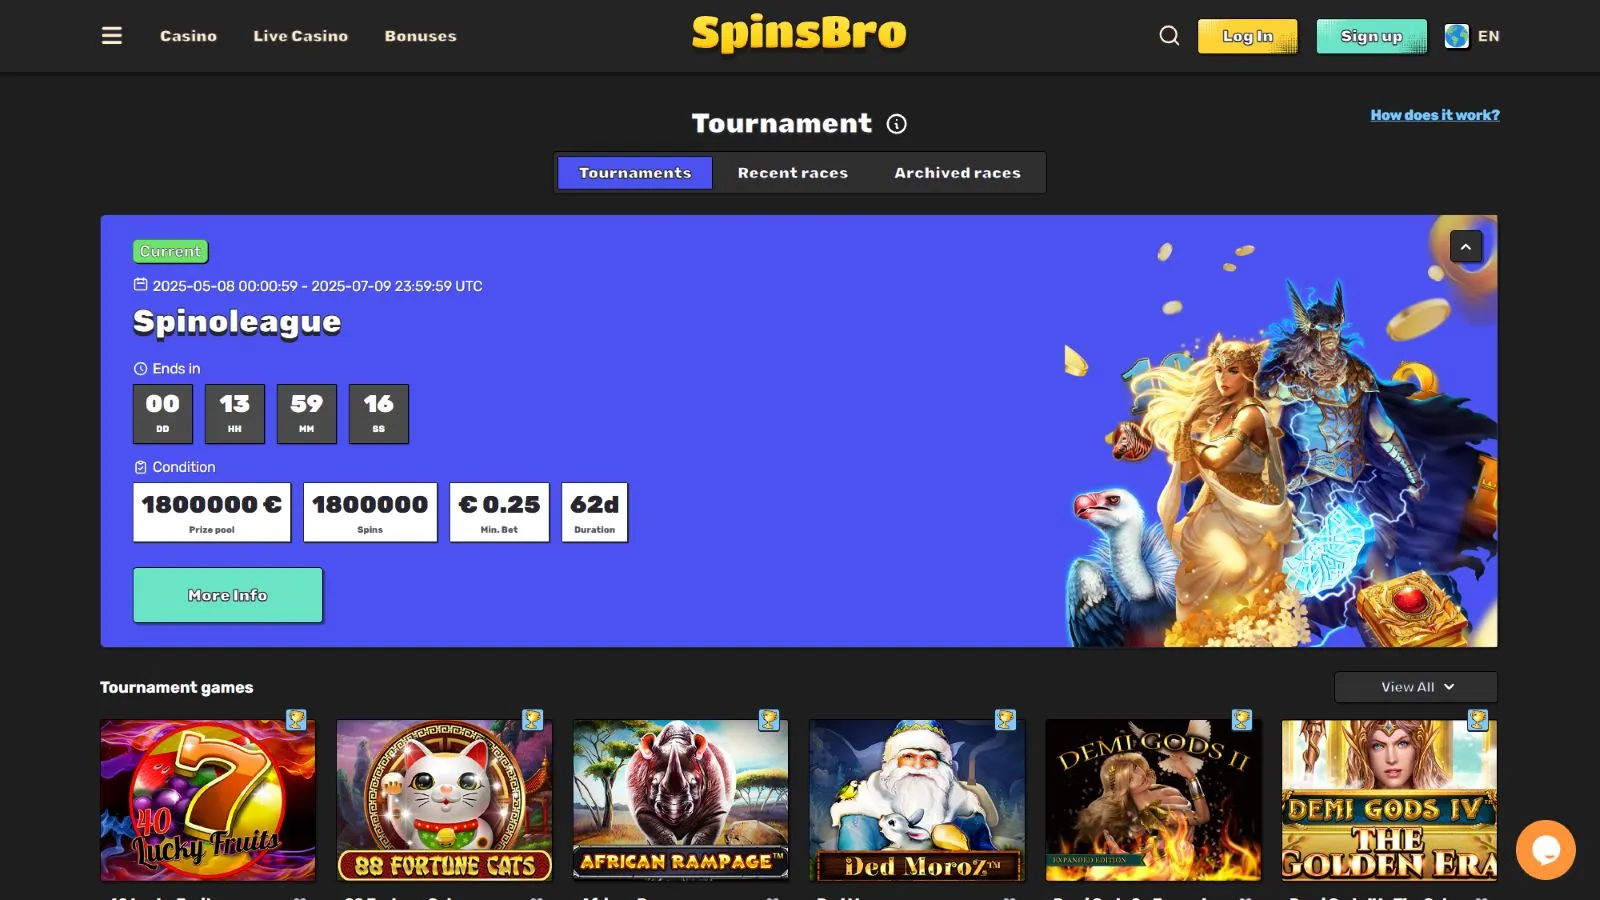Viewport: 1600px width, 900px height.
Task: Expand the View All dropdown
Action: [x=1416, y=687]
